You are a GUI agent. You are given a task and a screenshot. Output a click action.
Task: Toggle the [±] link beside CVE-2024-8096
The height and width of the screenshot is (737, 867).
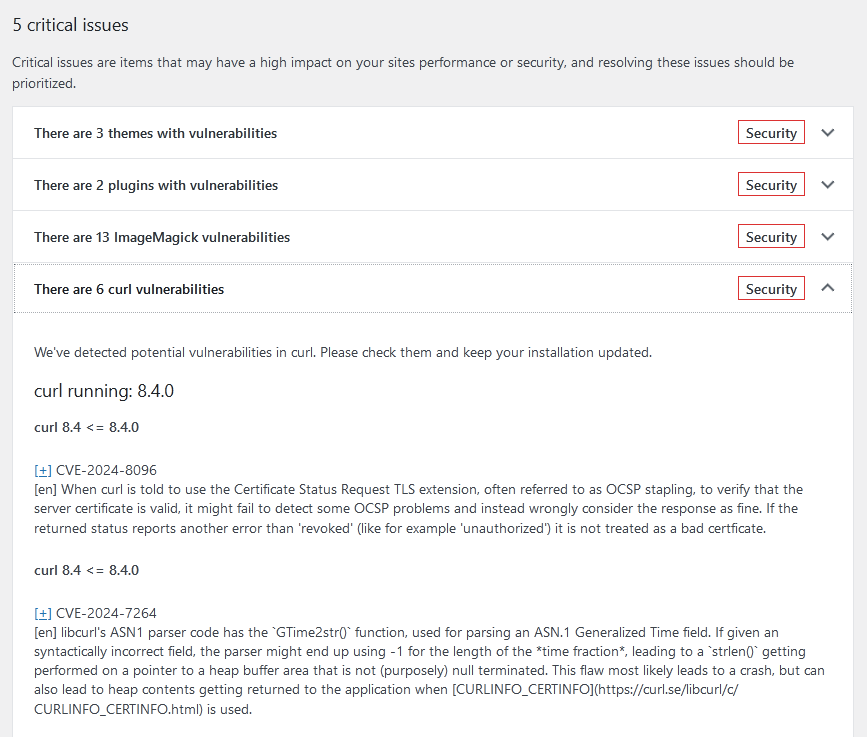coord(43,470)
